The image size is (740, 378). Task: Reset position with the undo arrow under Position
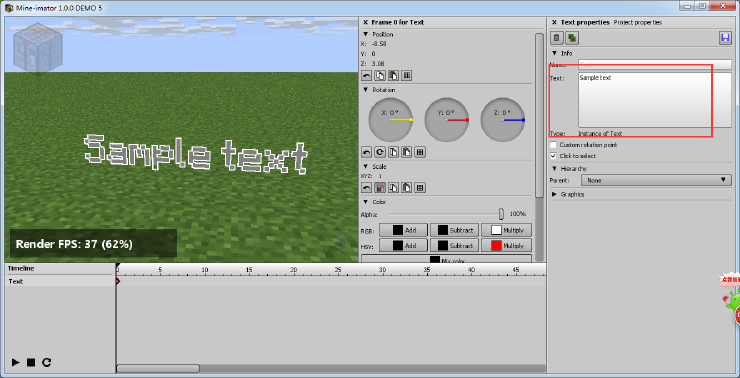[x=366, y=76]
